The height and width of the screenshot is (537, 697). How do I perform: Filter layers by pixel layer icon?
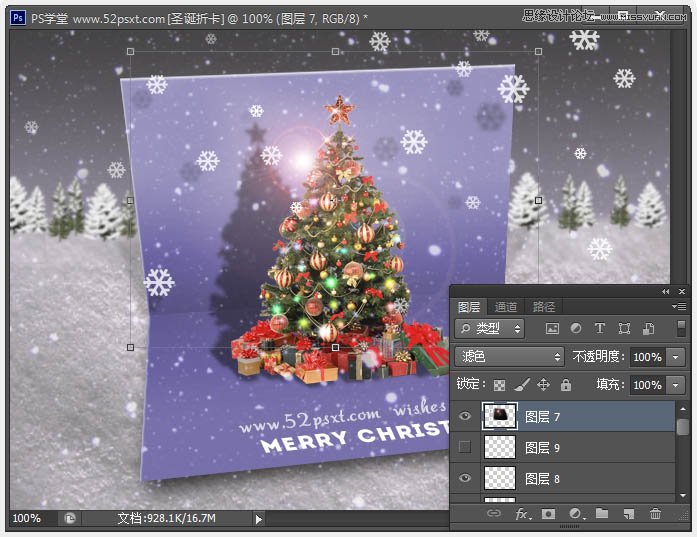click(x=552, y=329)
